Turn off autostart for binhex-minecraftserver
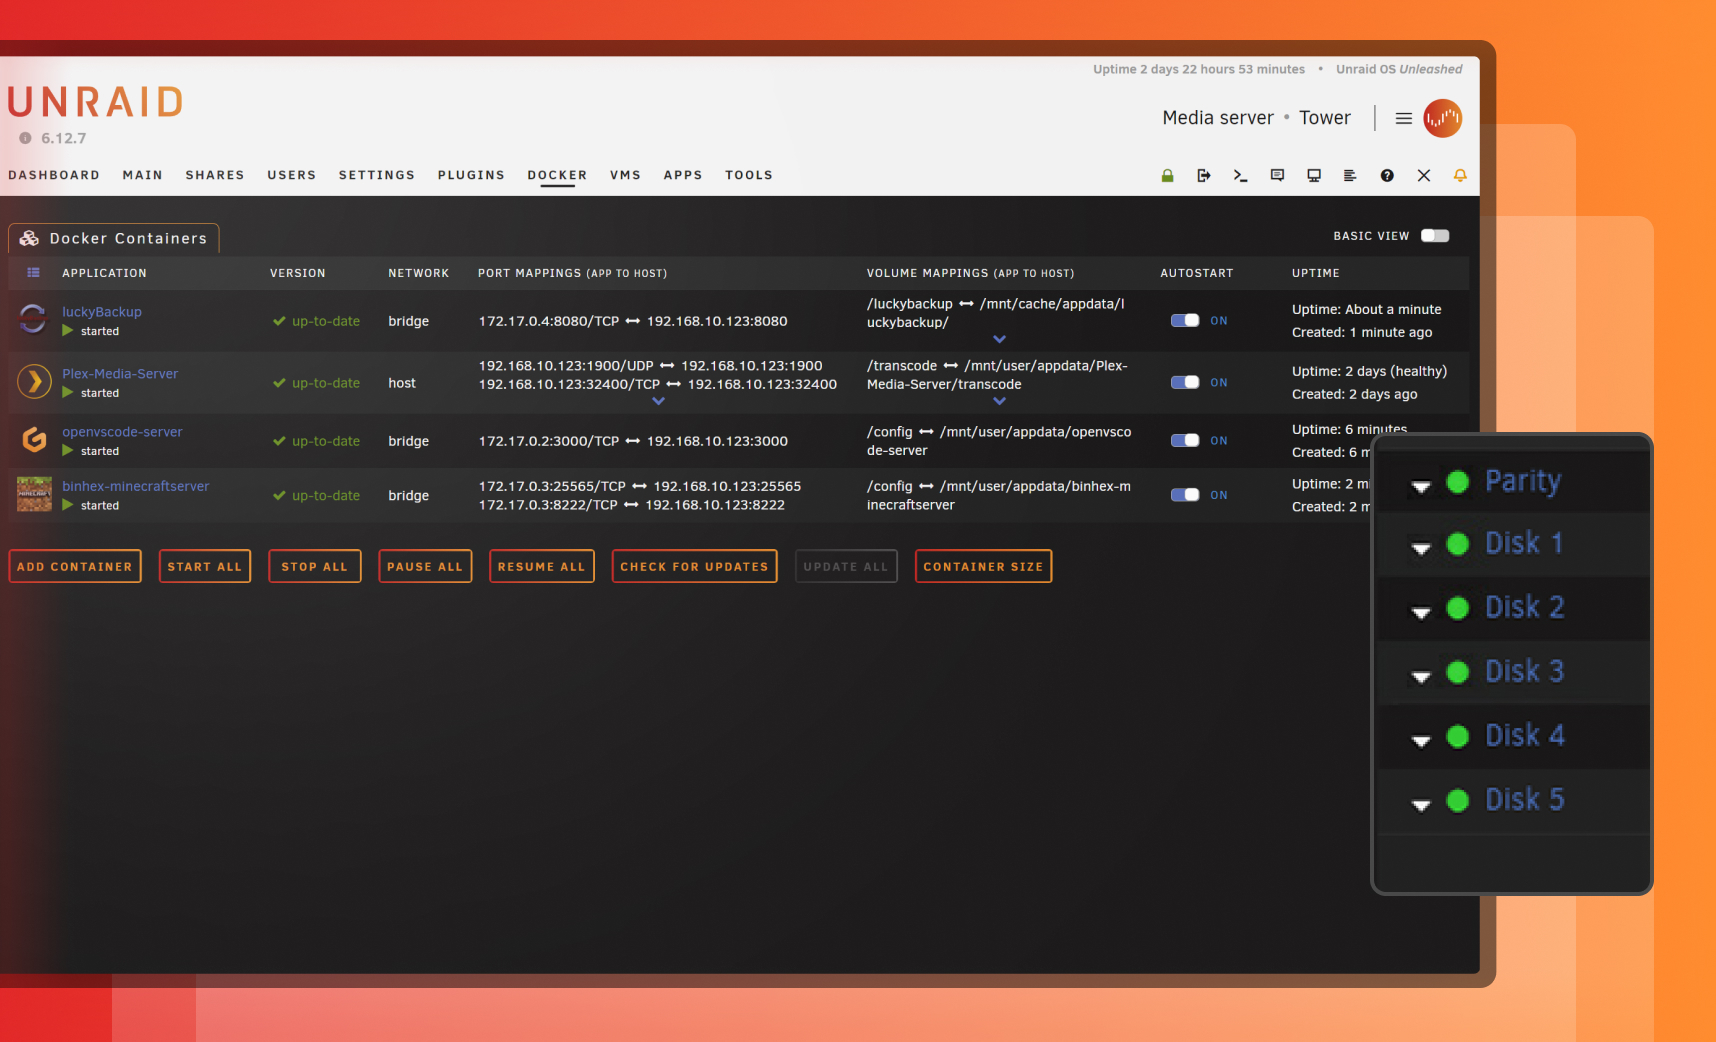 tap(1185, 494)
